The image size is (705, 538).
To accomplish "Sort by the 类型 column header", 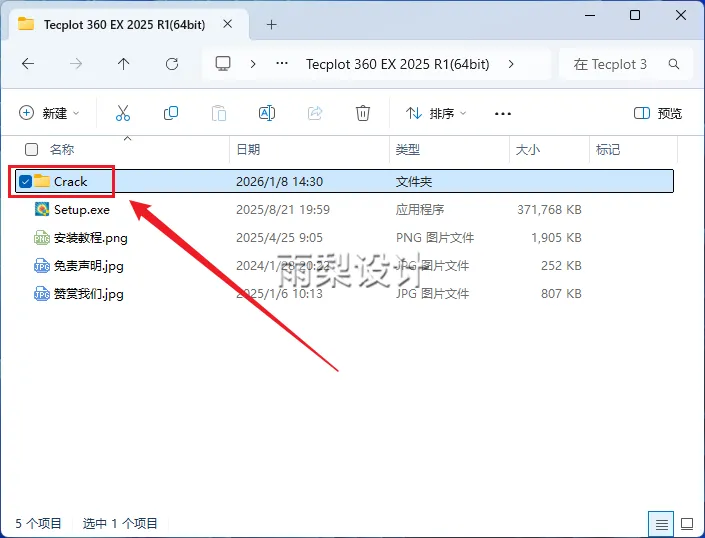I will tap(408, 149).
